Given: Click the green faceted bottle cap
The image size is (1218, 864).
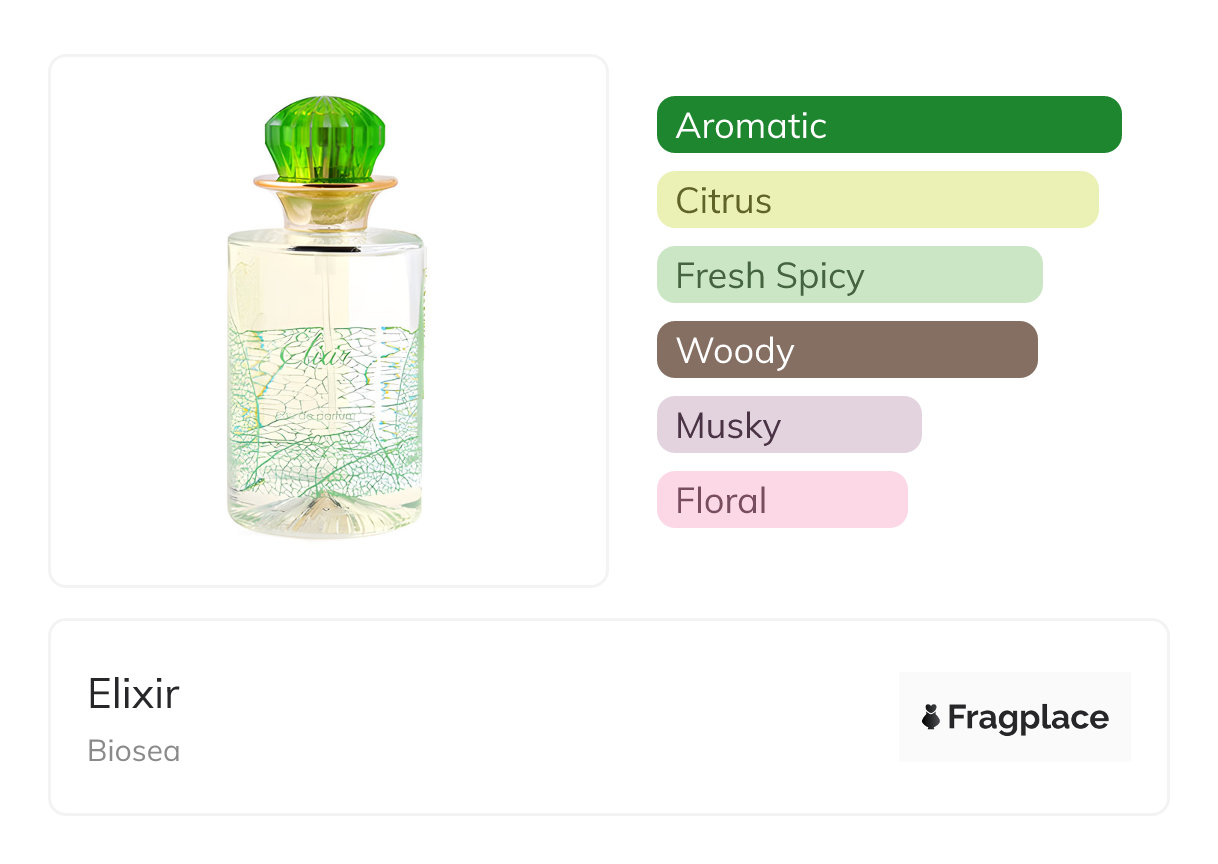Looking at the screenshot, I should (x=325, y=140).
